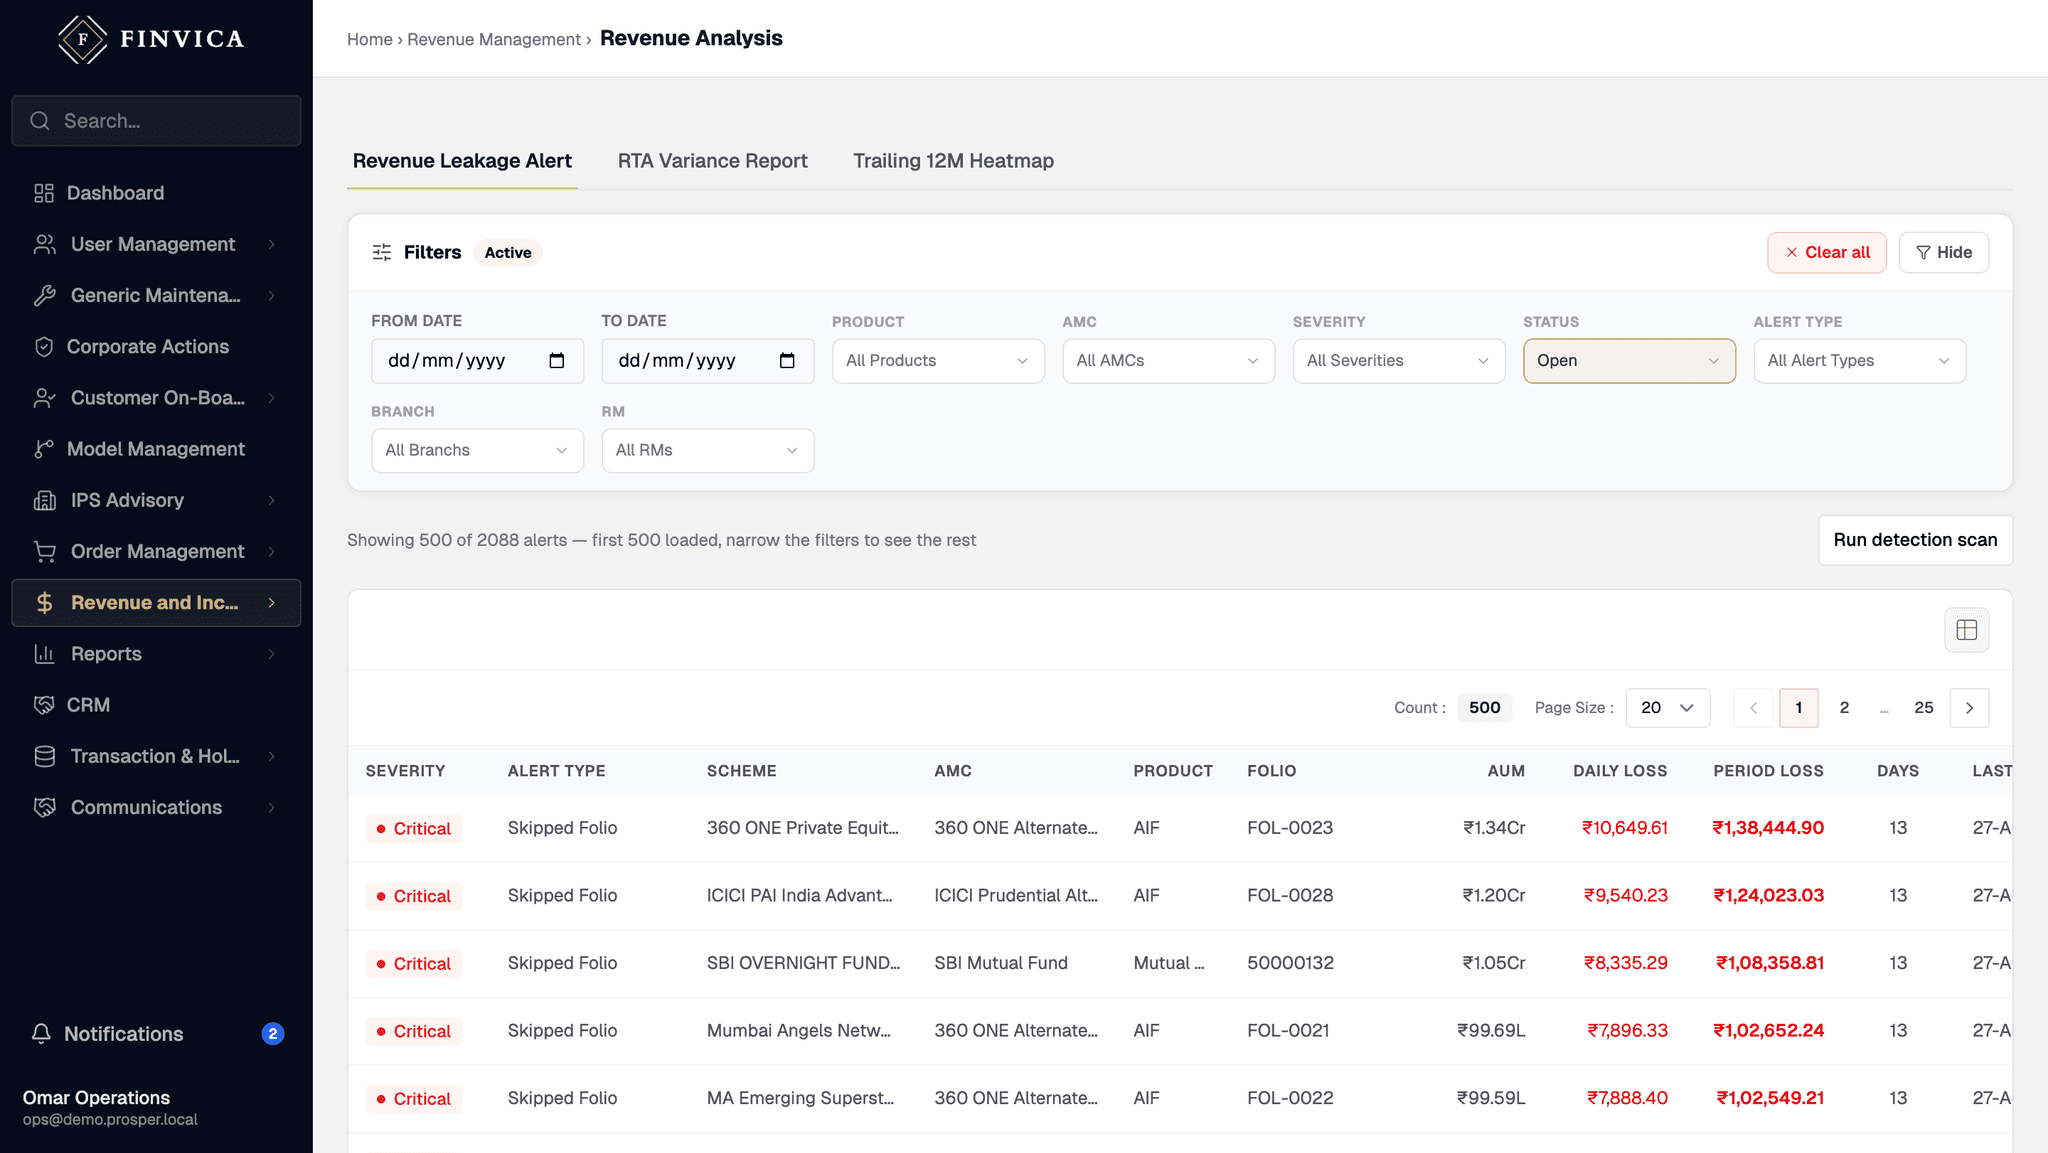Jump to page 25 of alerts
This screenshot has width=2048, height=1153.
tap(1923, 708)
